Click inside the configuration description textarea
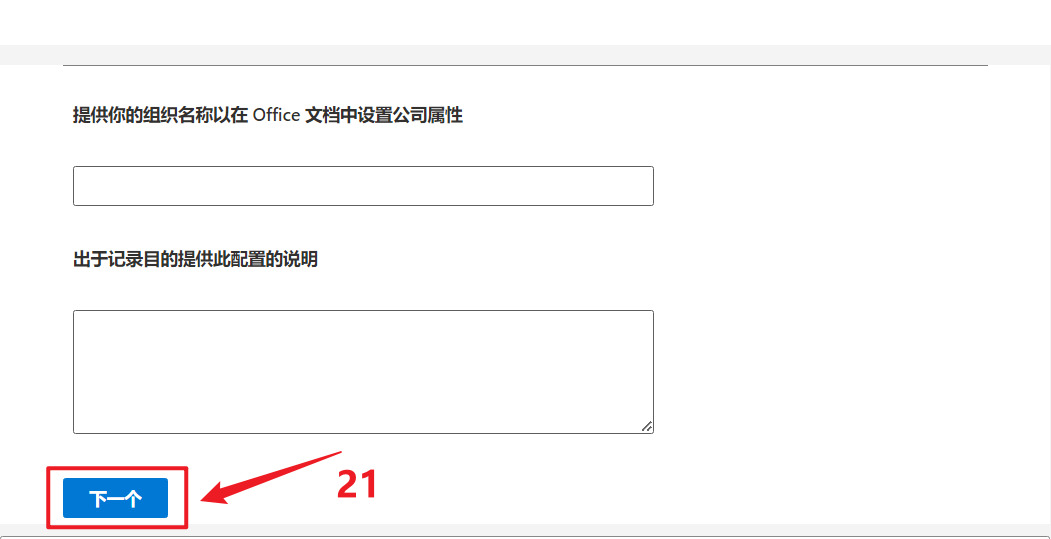 tap(363, 372)
